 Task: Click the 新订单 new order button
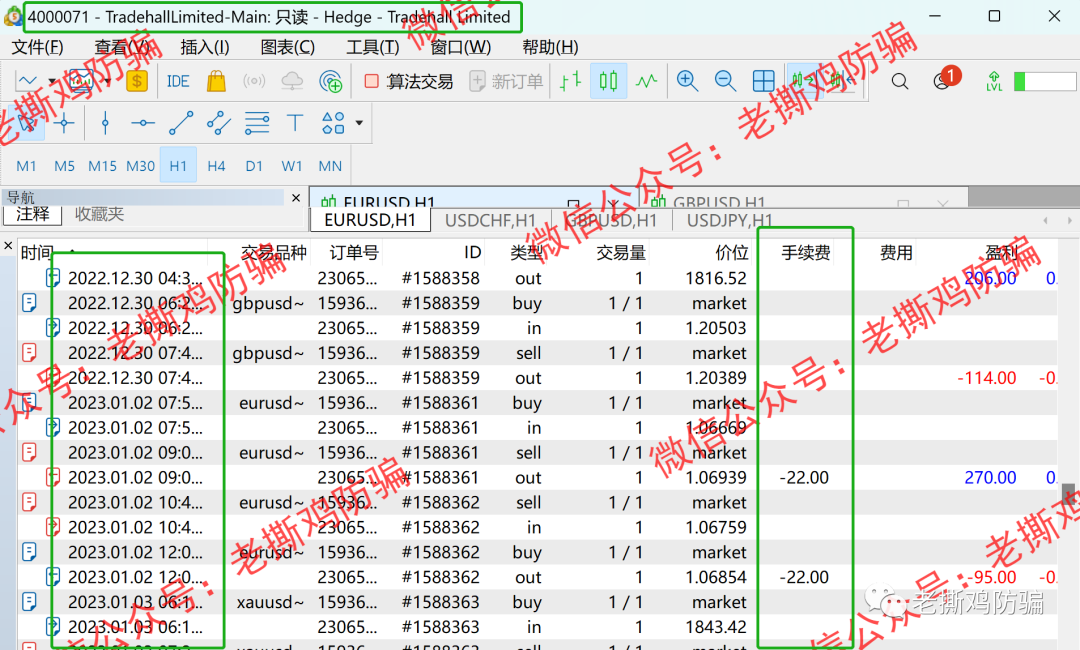(507, 81)
